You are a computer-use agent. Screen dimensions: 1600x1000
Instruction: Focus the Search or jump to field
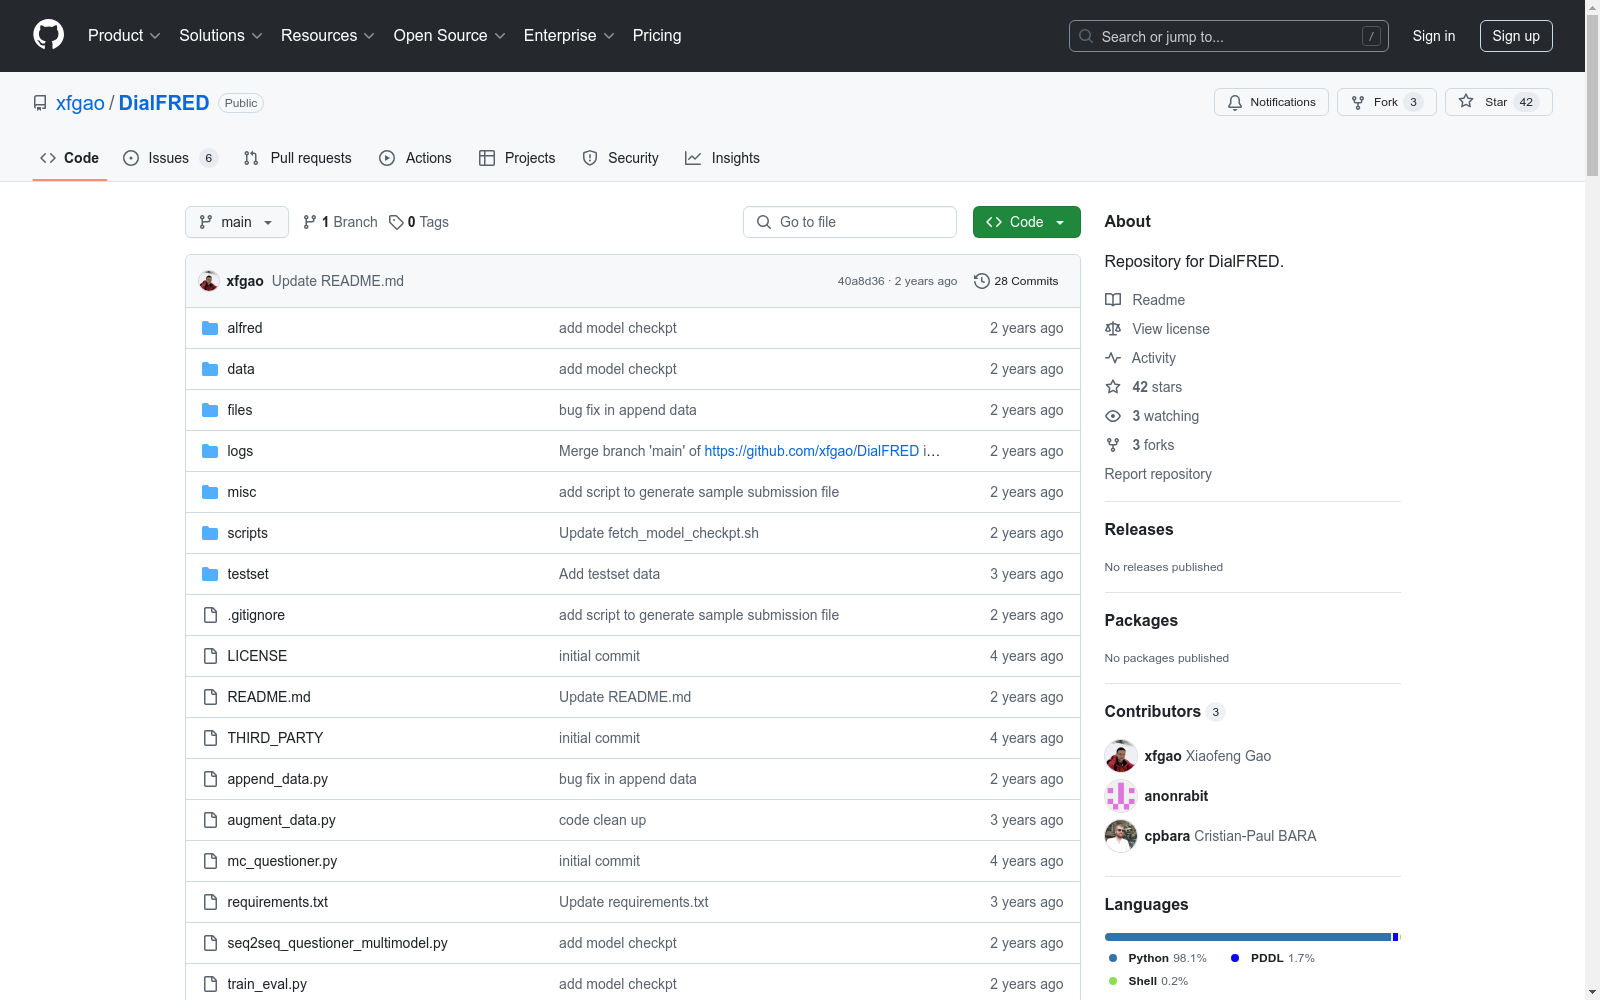coord(1229,36)
